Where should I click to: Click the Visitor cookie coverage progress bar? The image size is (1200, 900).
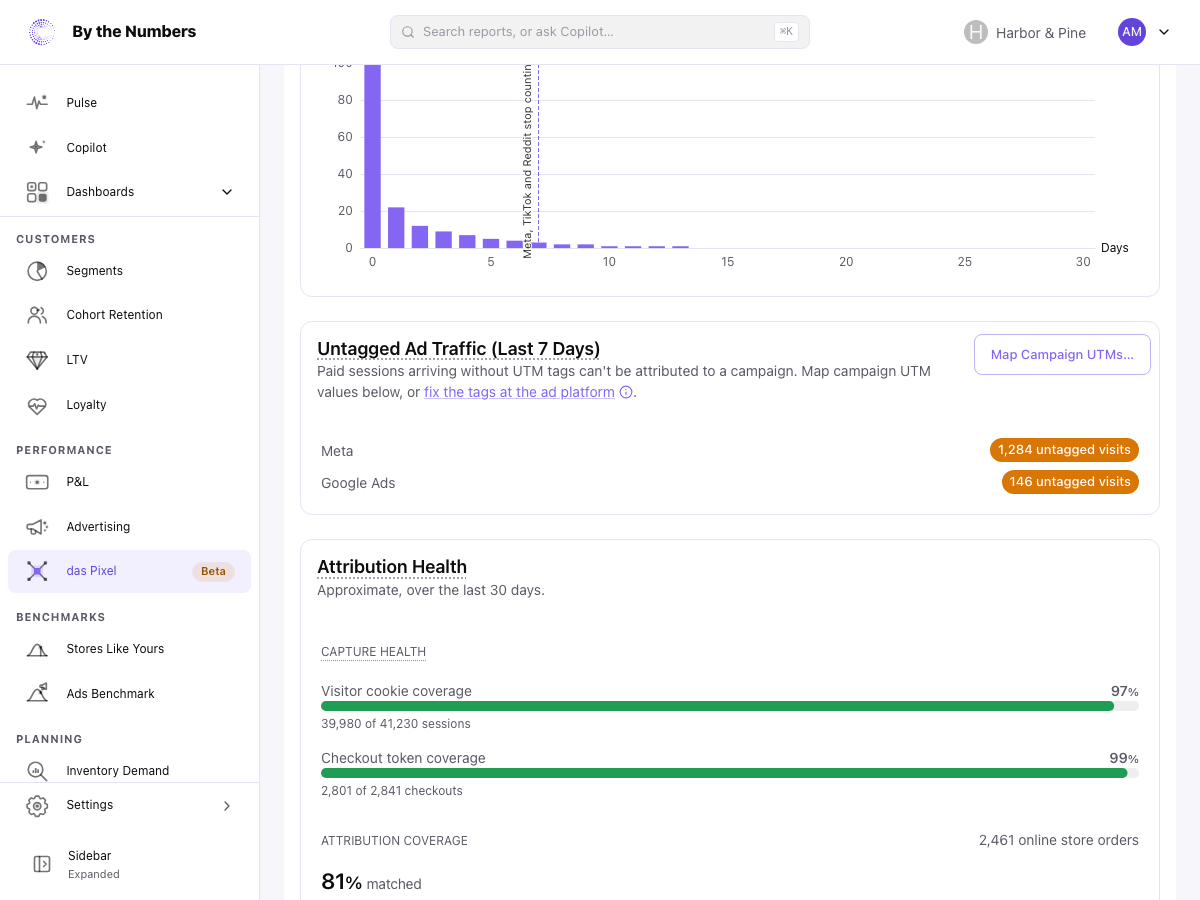coord(729,706)
